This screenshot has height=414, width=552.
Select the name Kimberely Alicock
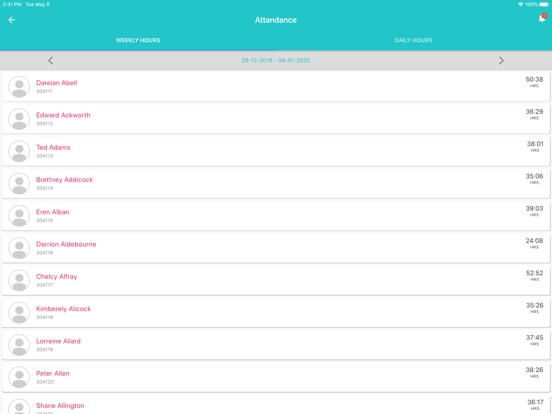63,309
